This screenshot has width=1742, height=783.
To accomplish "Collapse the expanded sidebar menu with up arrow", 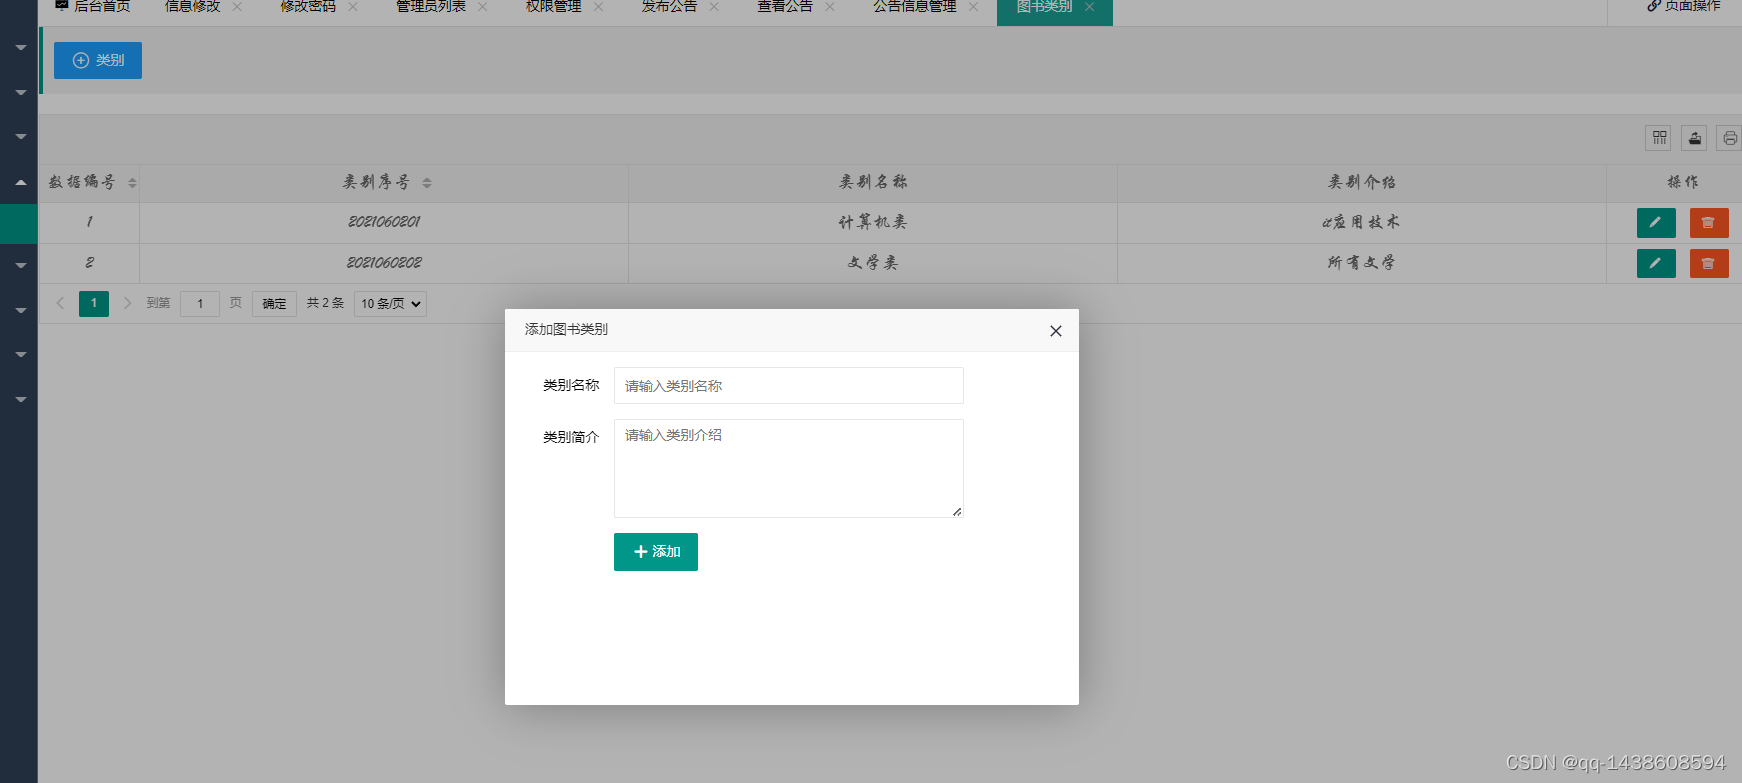I will (x=20, y=182).
